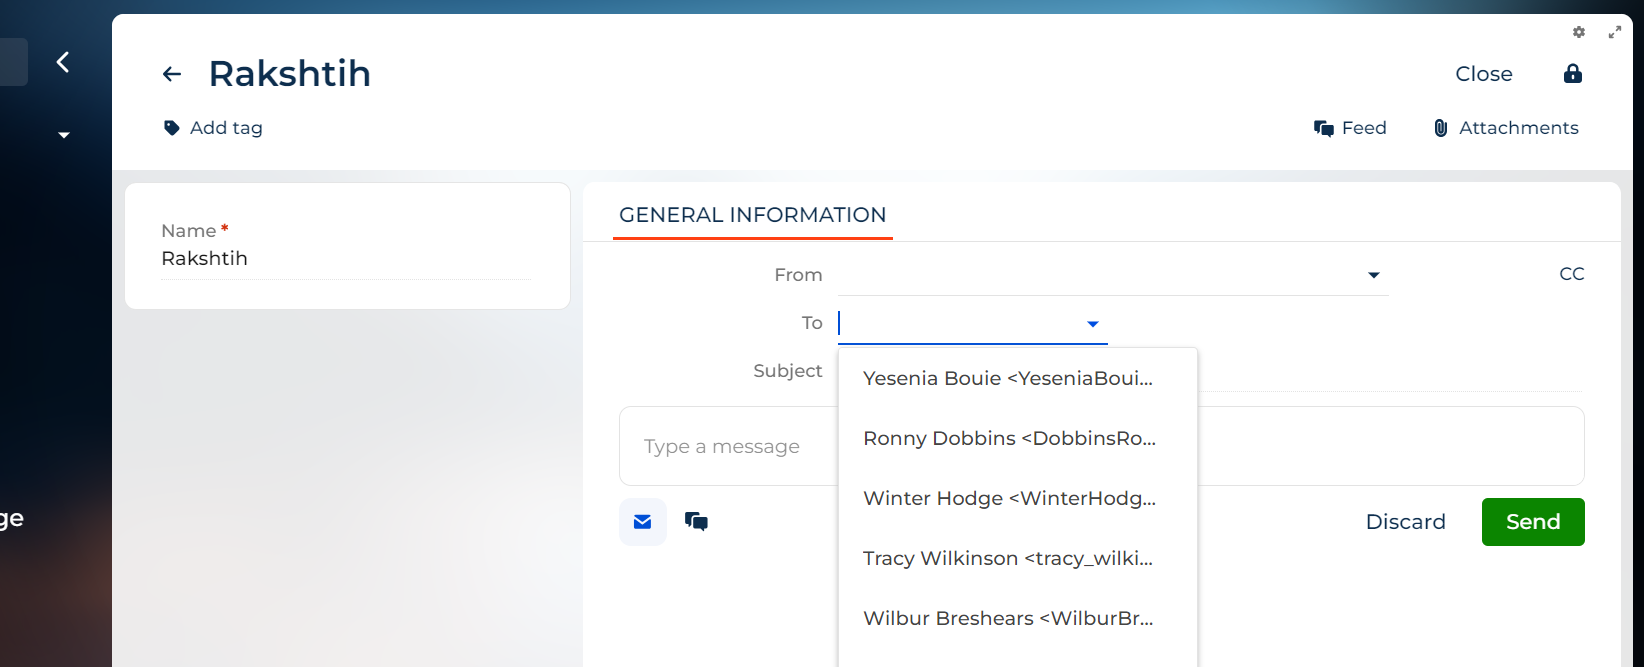
Task: Open the settings gear icon
Action: pyautogui.click(x=1579, y=32)
